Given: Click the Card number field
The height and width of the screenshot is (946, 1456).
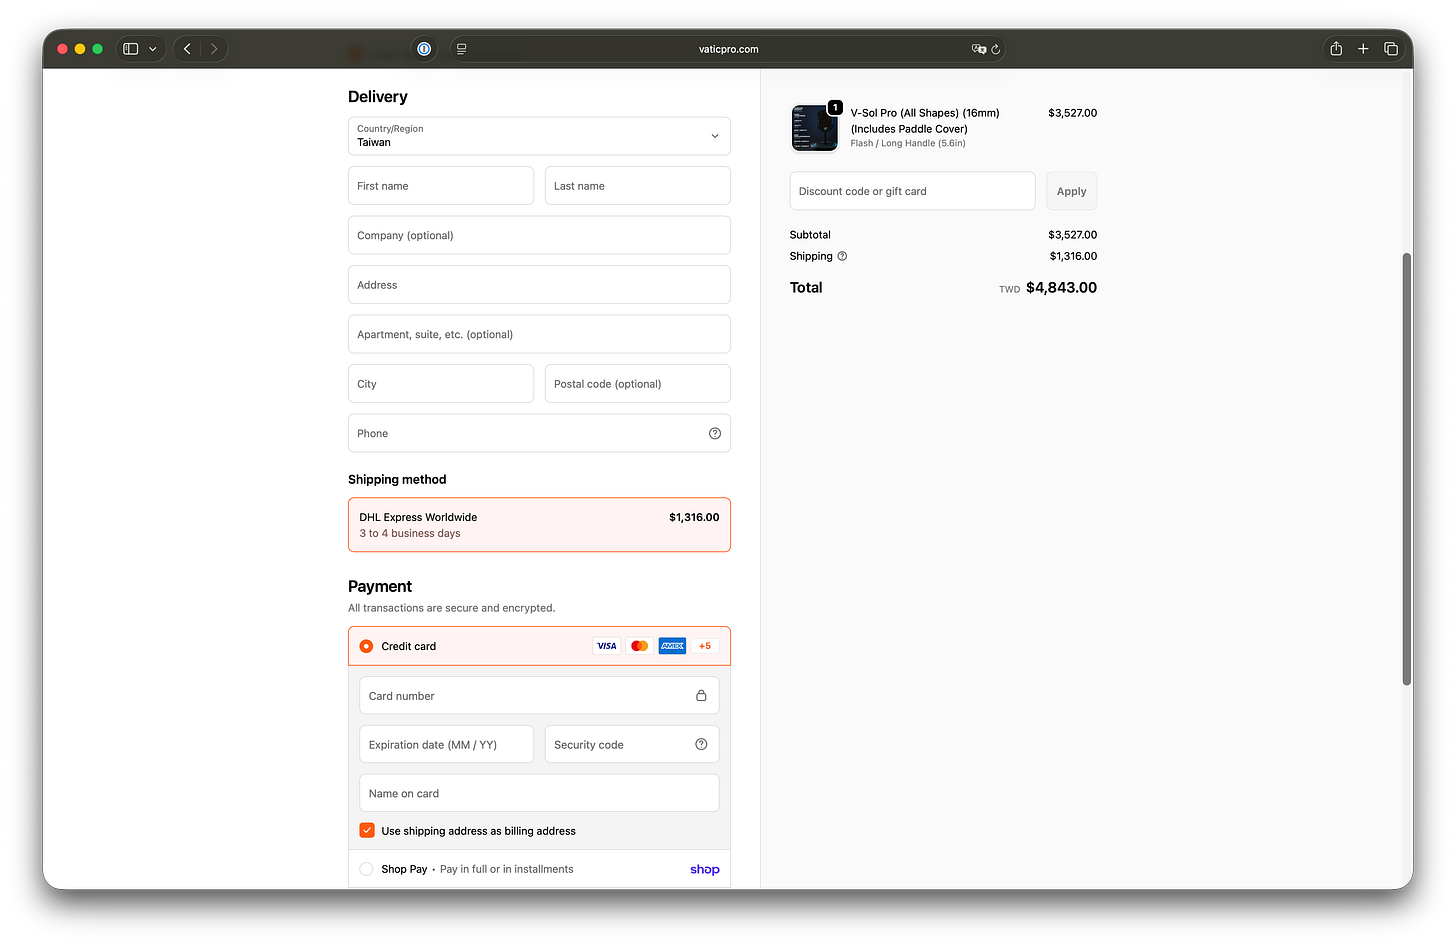Looking at the screenshot, I should [539, 696].
